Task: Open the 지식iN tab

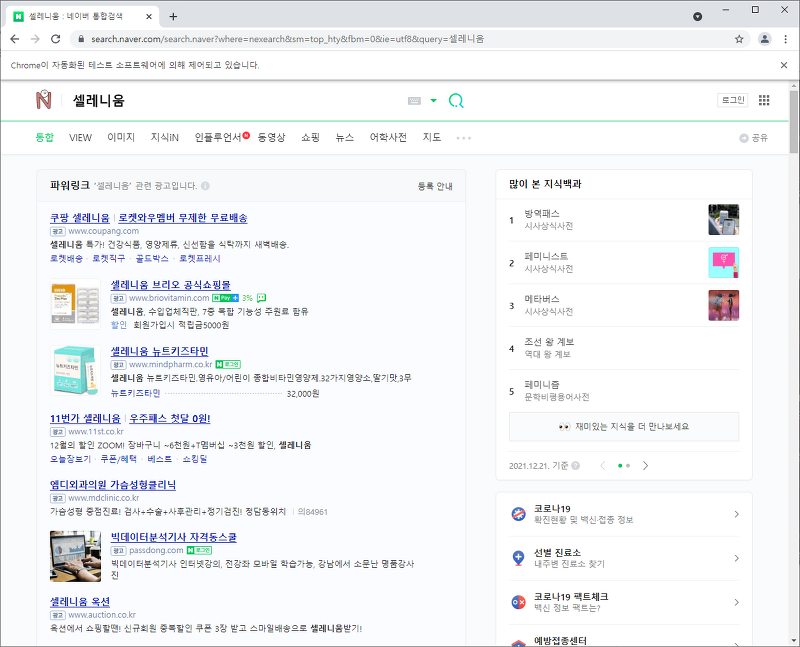Action: pos(164,137)
